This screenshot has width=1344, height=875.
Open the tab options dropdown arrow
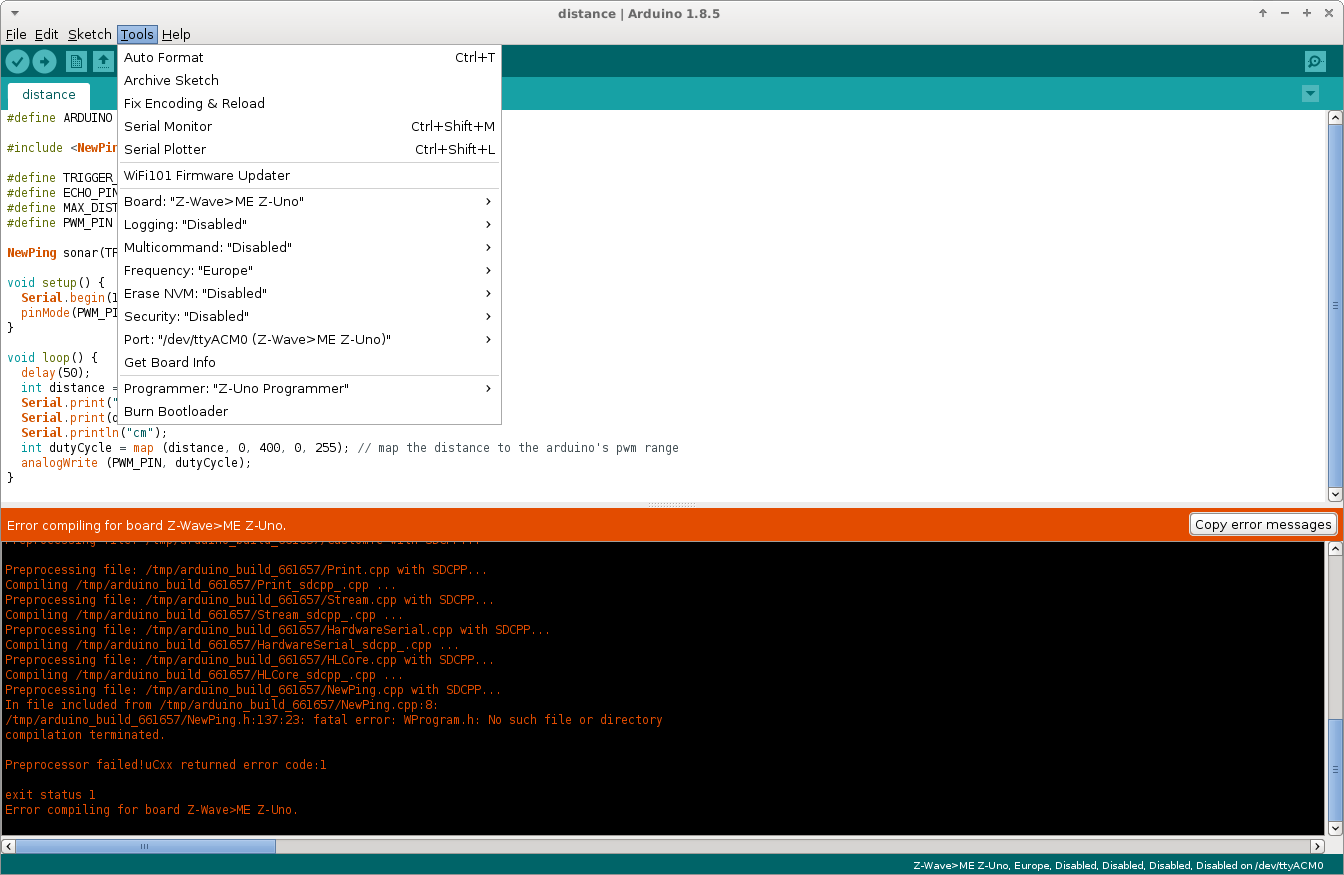(1310, 94)
